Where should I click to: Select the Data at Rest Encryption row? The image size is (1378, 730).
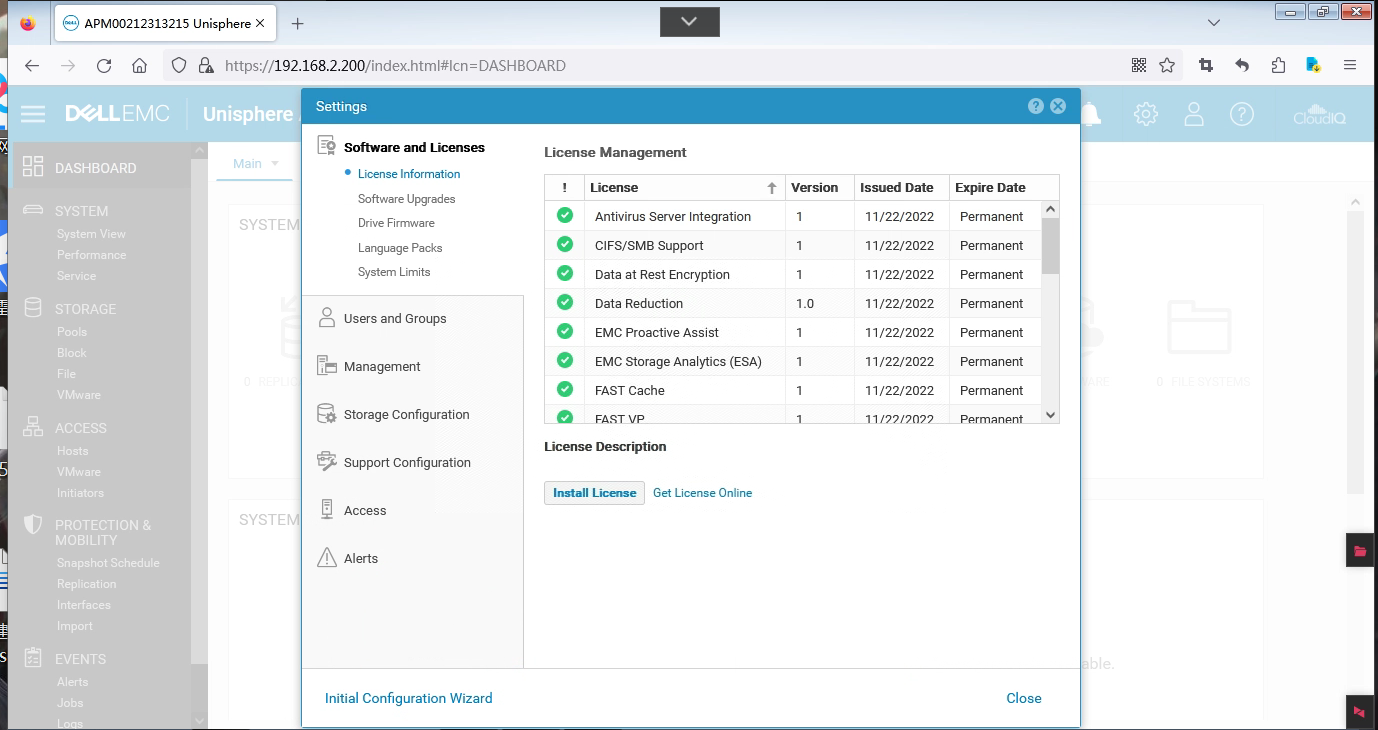click(x=793, y=274)
